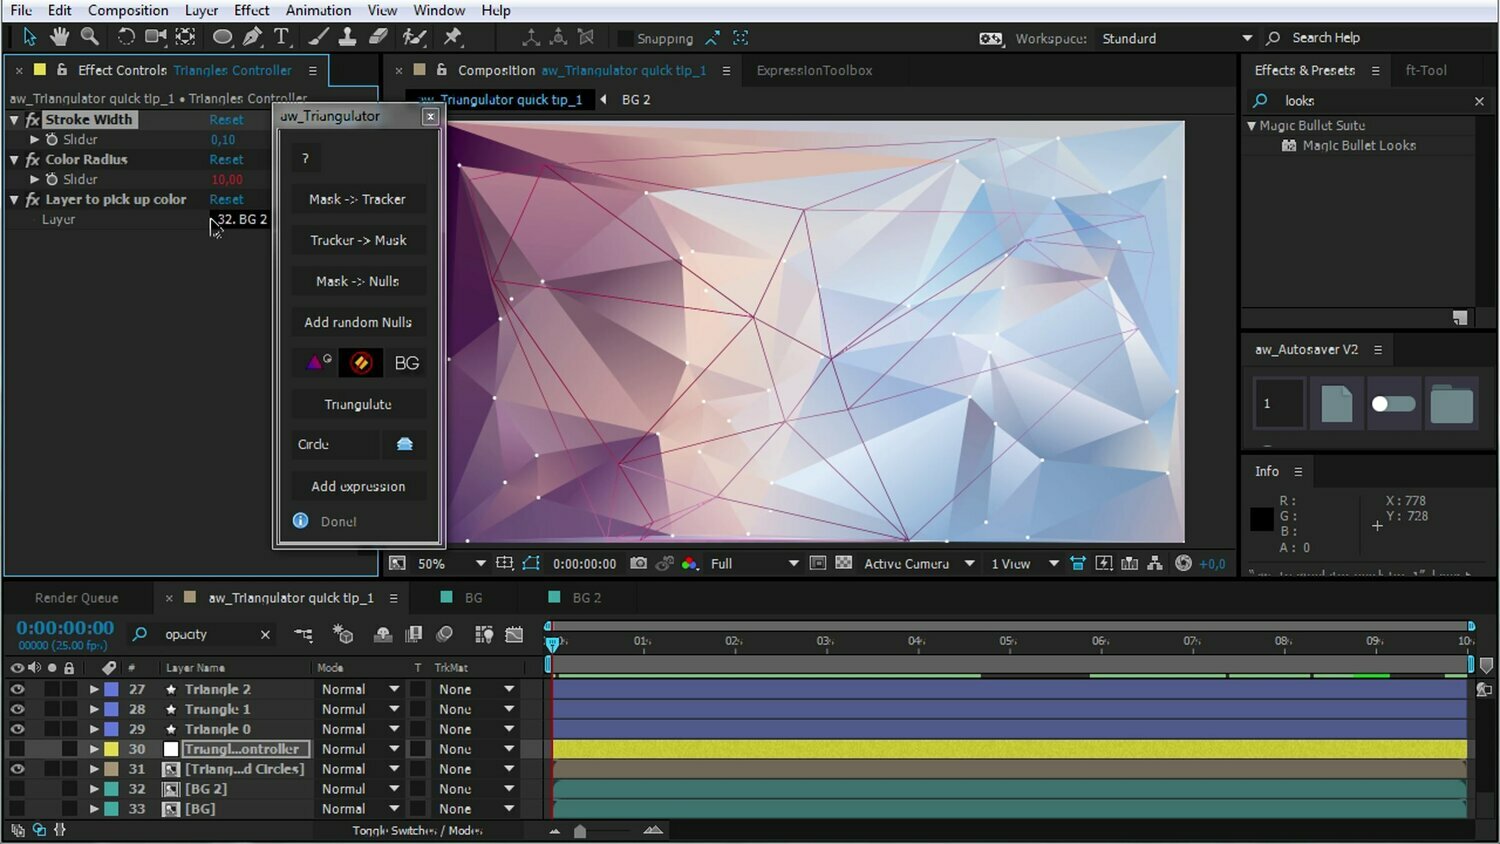This screenshot has width=1500, height=844.
Task: Click the Add random Nulls button
Action: pos(358,322)
